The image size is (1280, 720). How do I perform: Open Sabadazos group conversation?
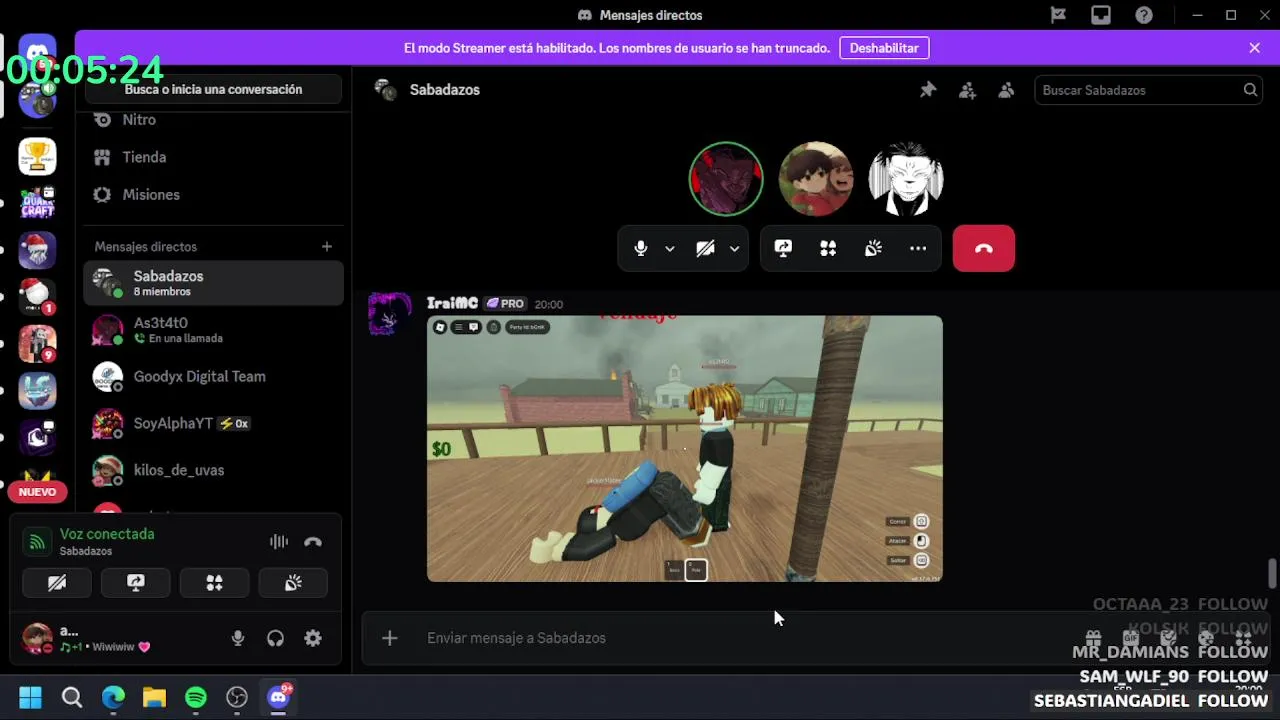213,283
